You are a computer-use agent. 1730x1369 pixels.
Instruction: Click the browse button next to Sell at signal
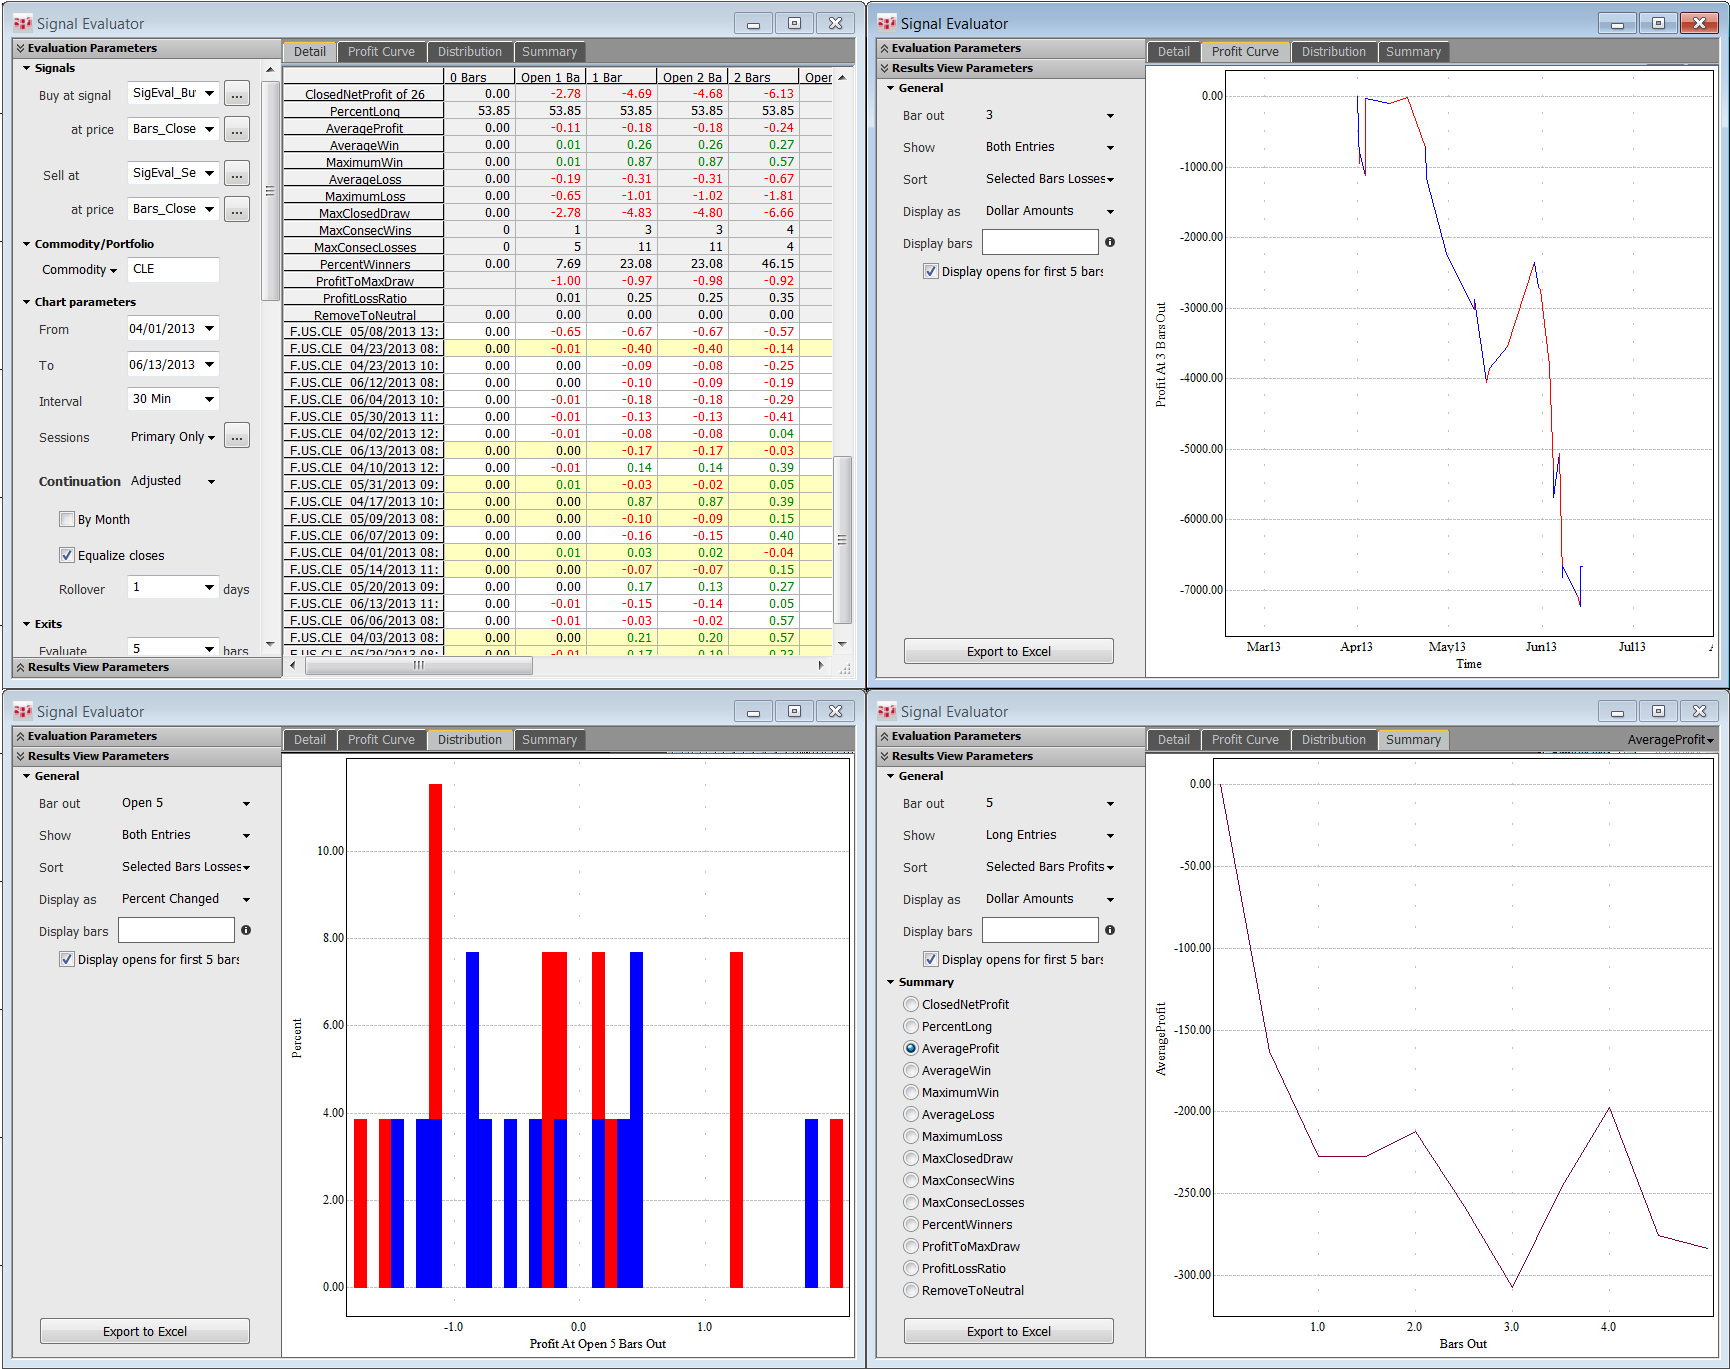click(x=236, y=174)
